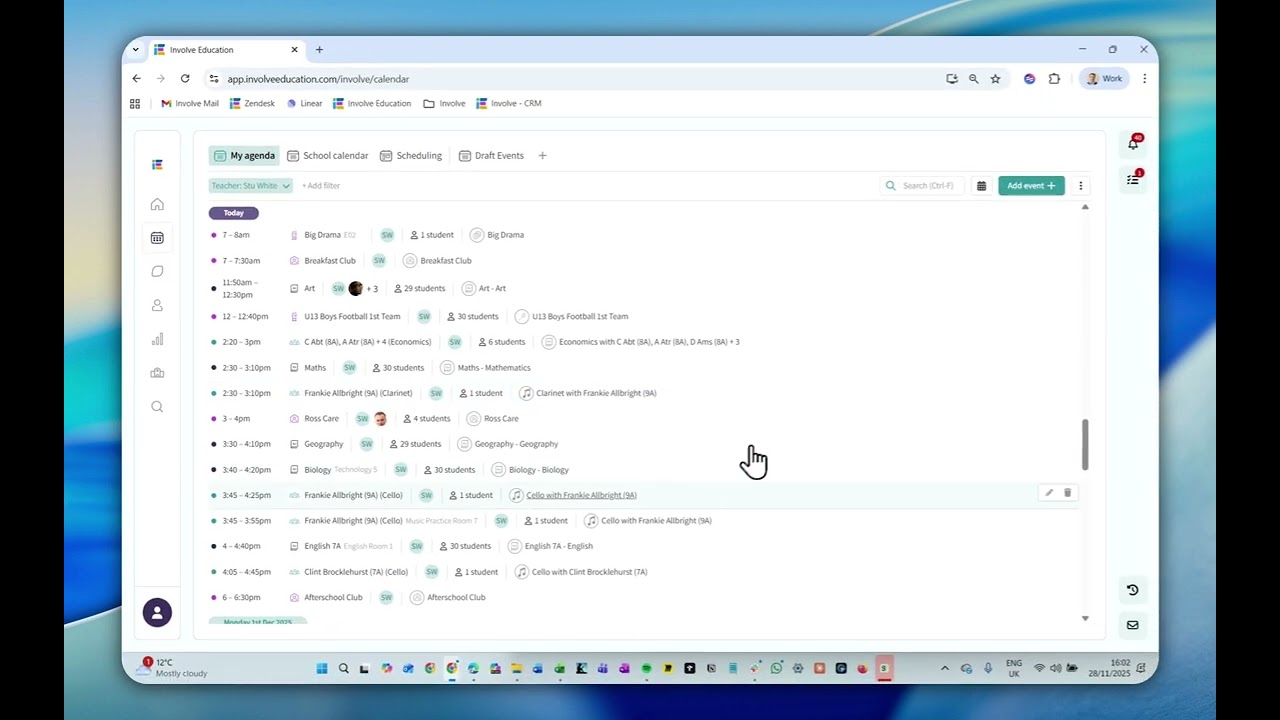The width and height of the screenshot is (1280, 720).
Task: Open the task checklist icon with badge
Action: click(x=1133, y=179)
